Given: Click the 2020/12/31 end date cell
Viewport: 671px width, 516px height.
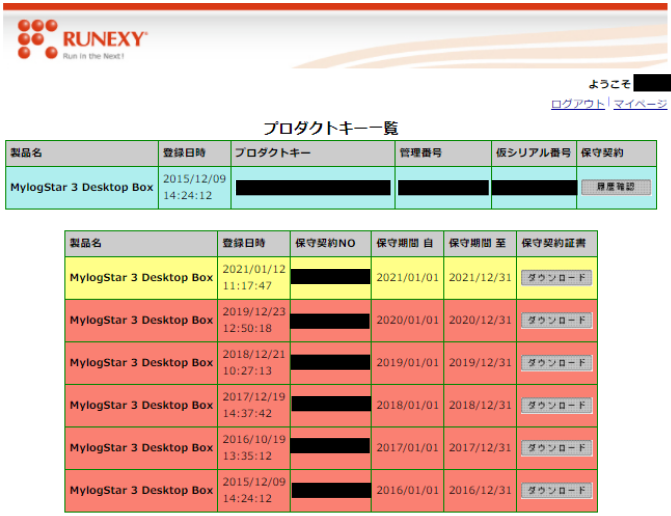Looking at the screenshot, I should 480,320.
